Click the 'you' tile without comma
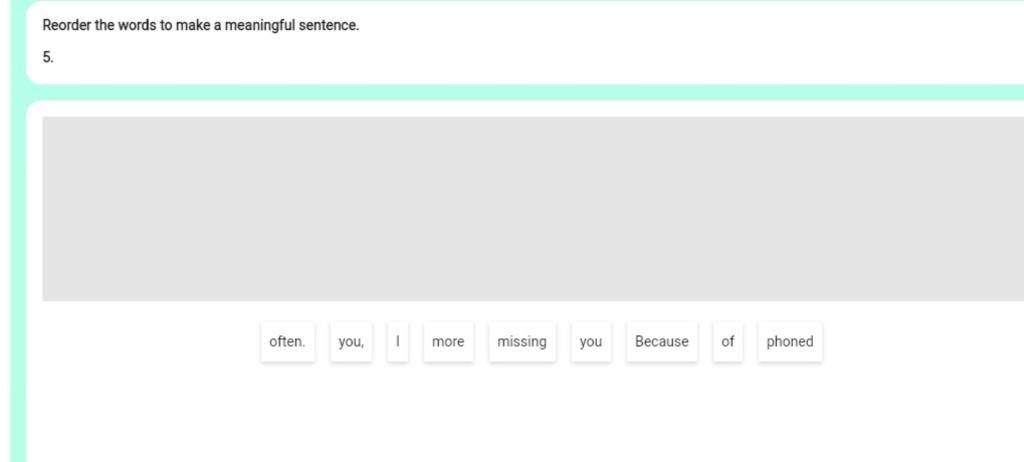1024x462 pixels. click(591, 342)
